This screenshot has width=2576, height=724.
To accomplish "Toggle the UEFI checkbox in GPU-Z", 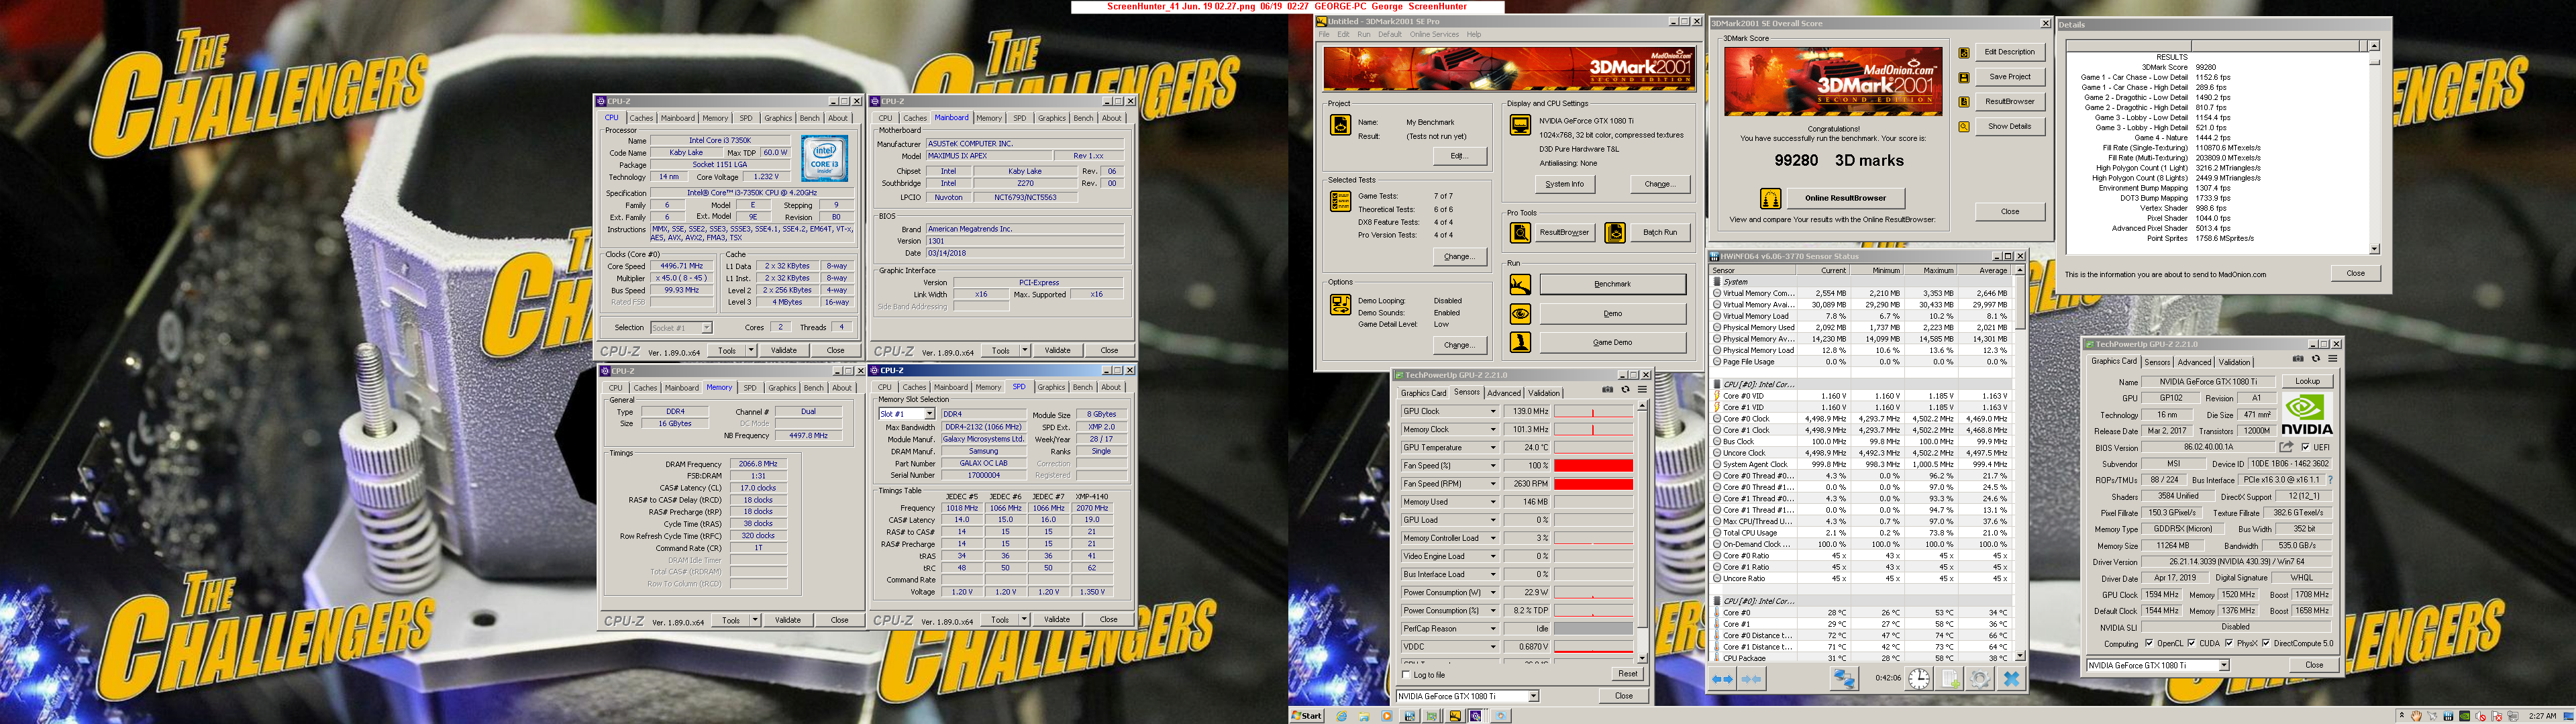I will click(2305, 447).
